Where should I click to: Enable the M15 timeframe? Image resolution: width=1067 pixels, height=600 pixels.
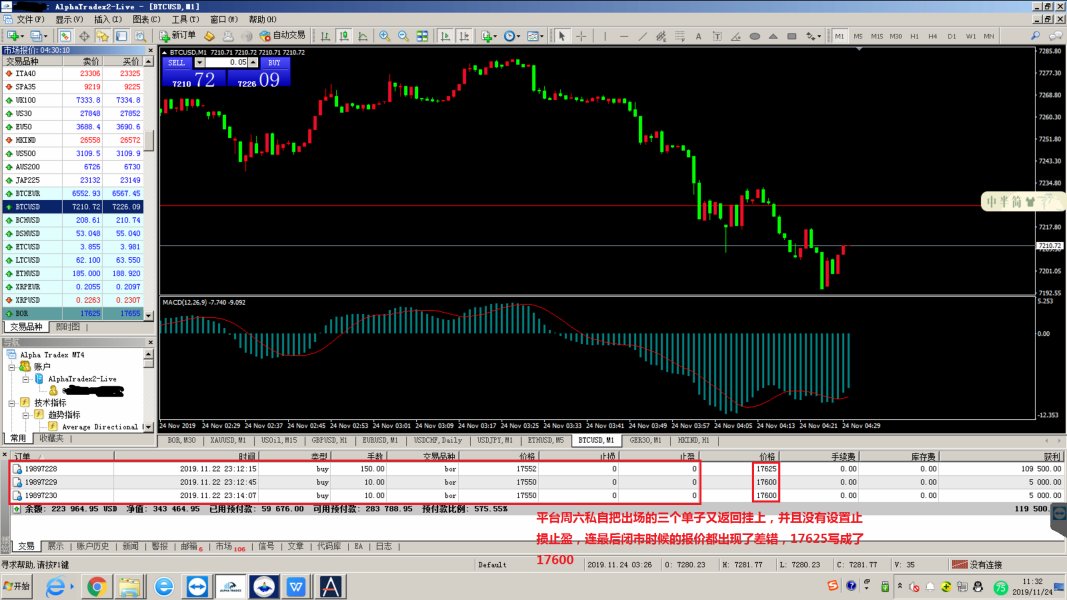point(876,36)
